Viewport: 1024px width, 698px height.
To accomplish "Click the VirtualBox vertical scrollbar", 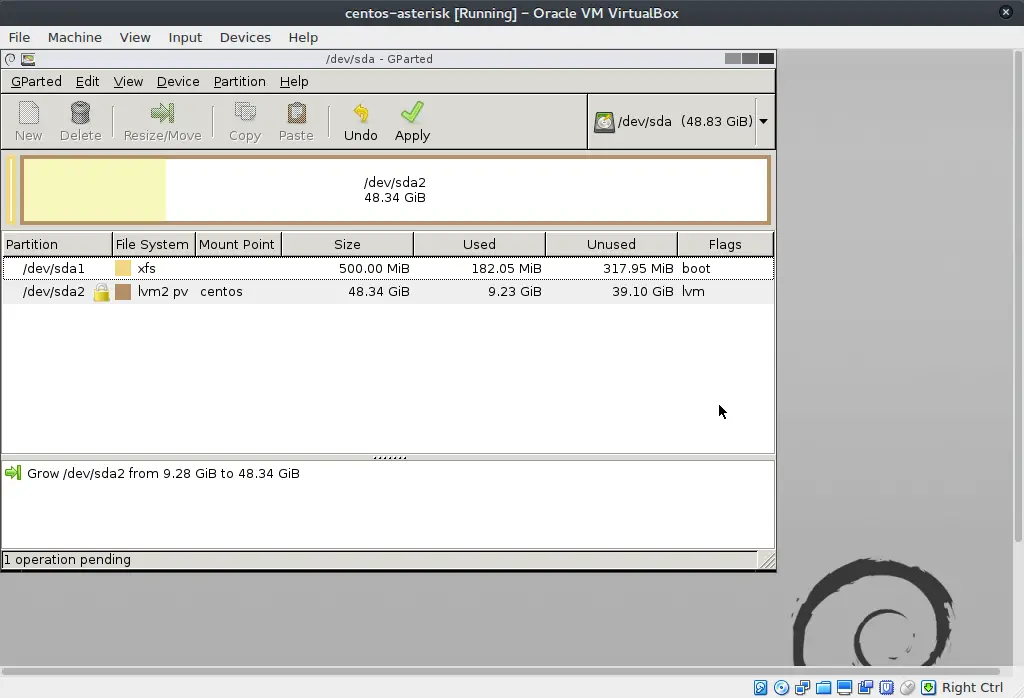I will (1017, 294).
